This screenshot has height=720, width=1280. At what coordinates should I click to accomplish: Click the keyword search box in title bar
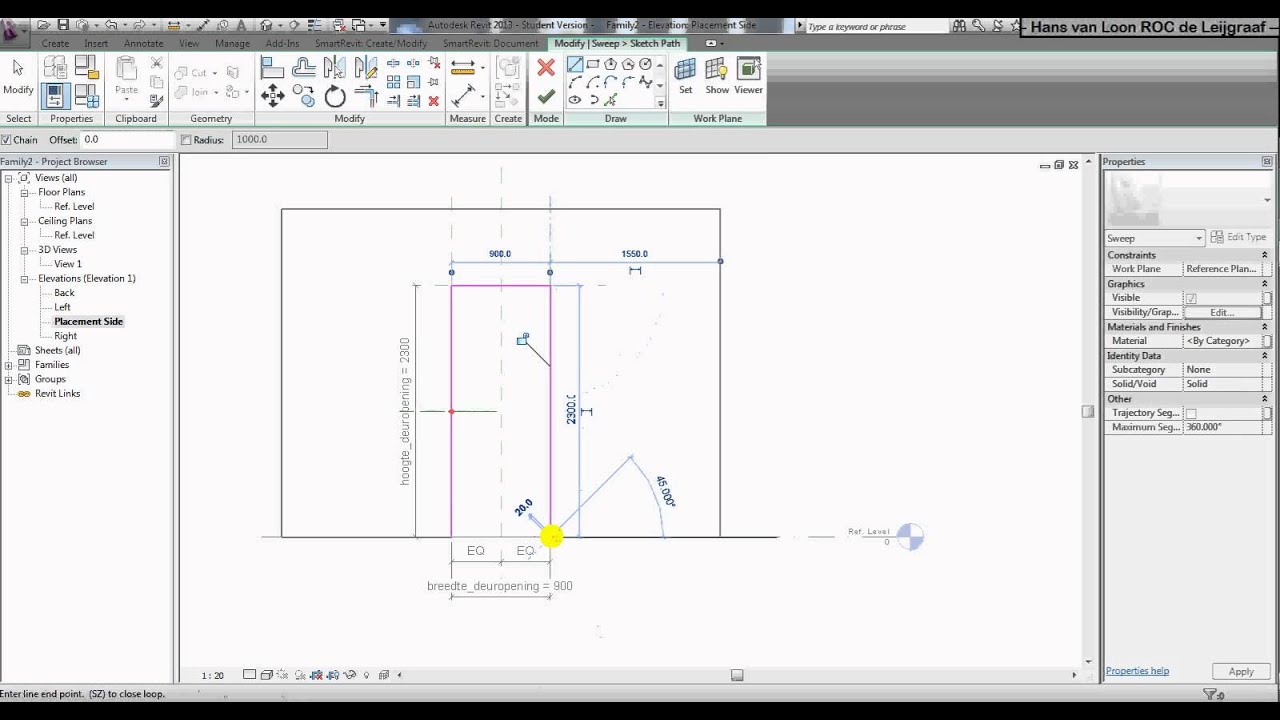coord(875,26)
